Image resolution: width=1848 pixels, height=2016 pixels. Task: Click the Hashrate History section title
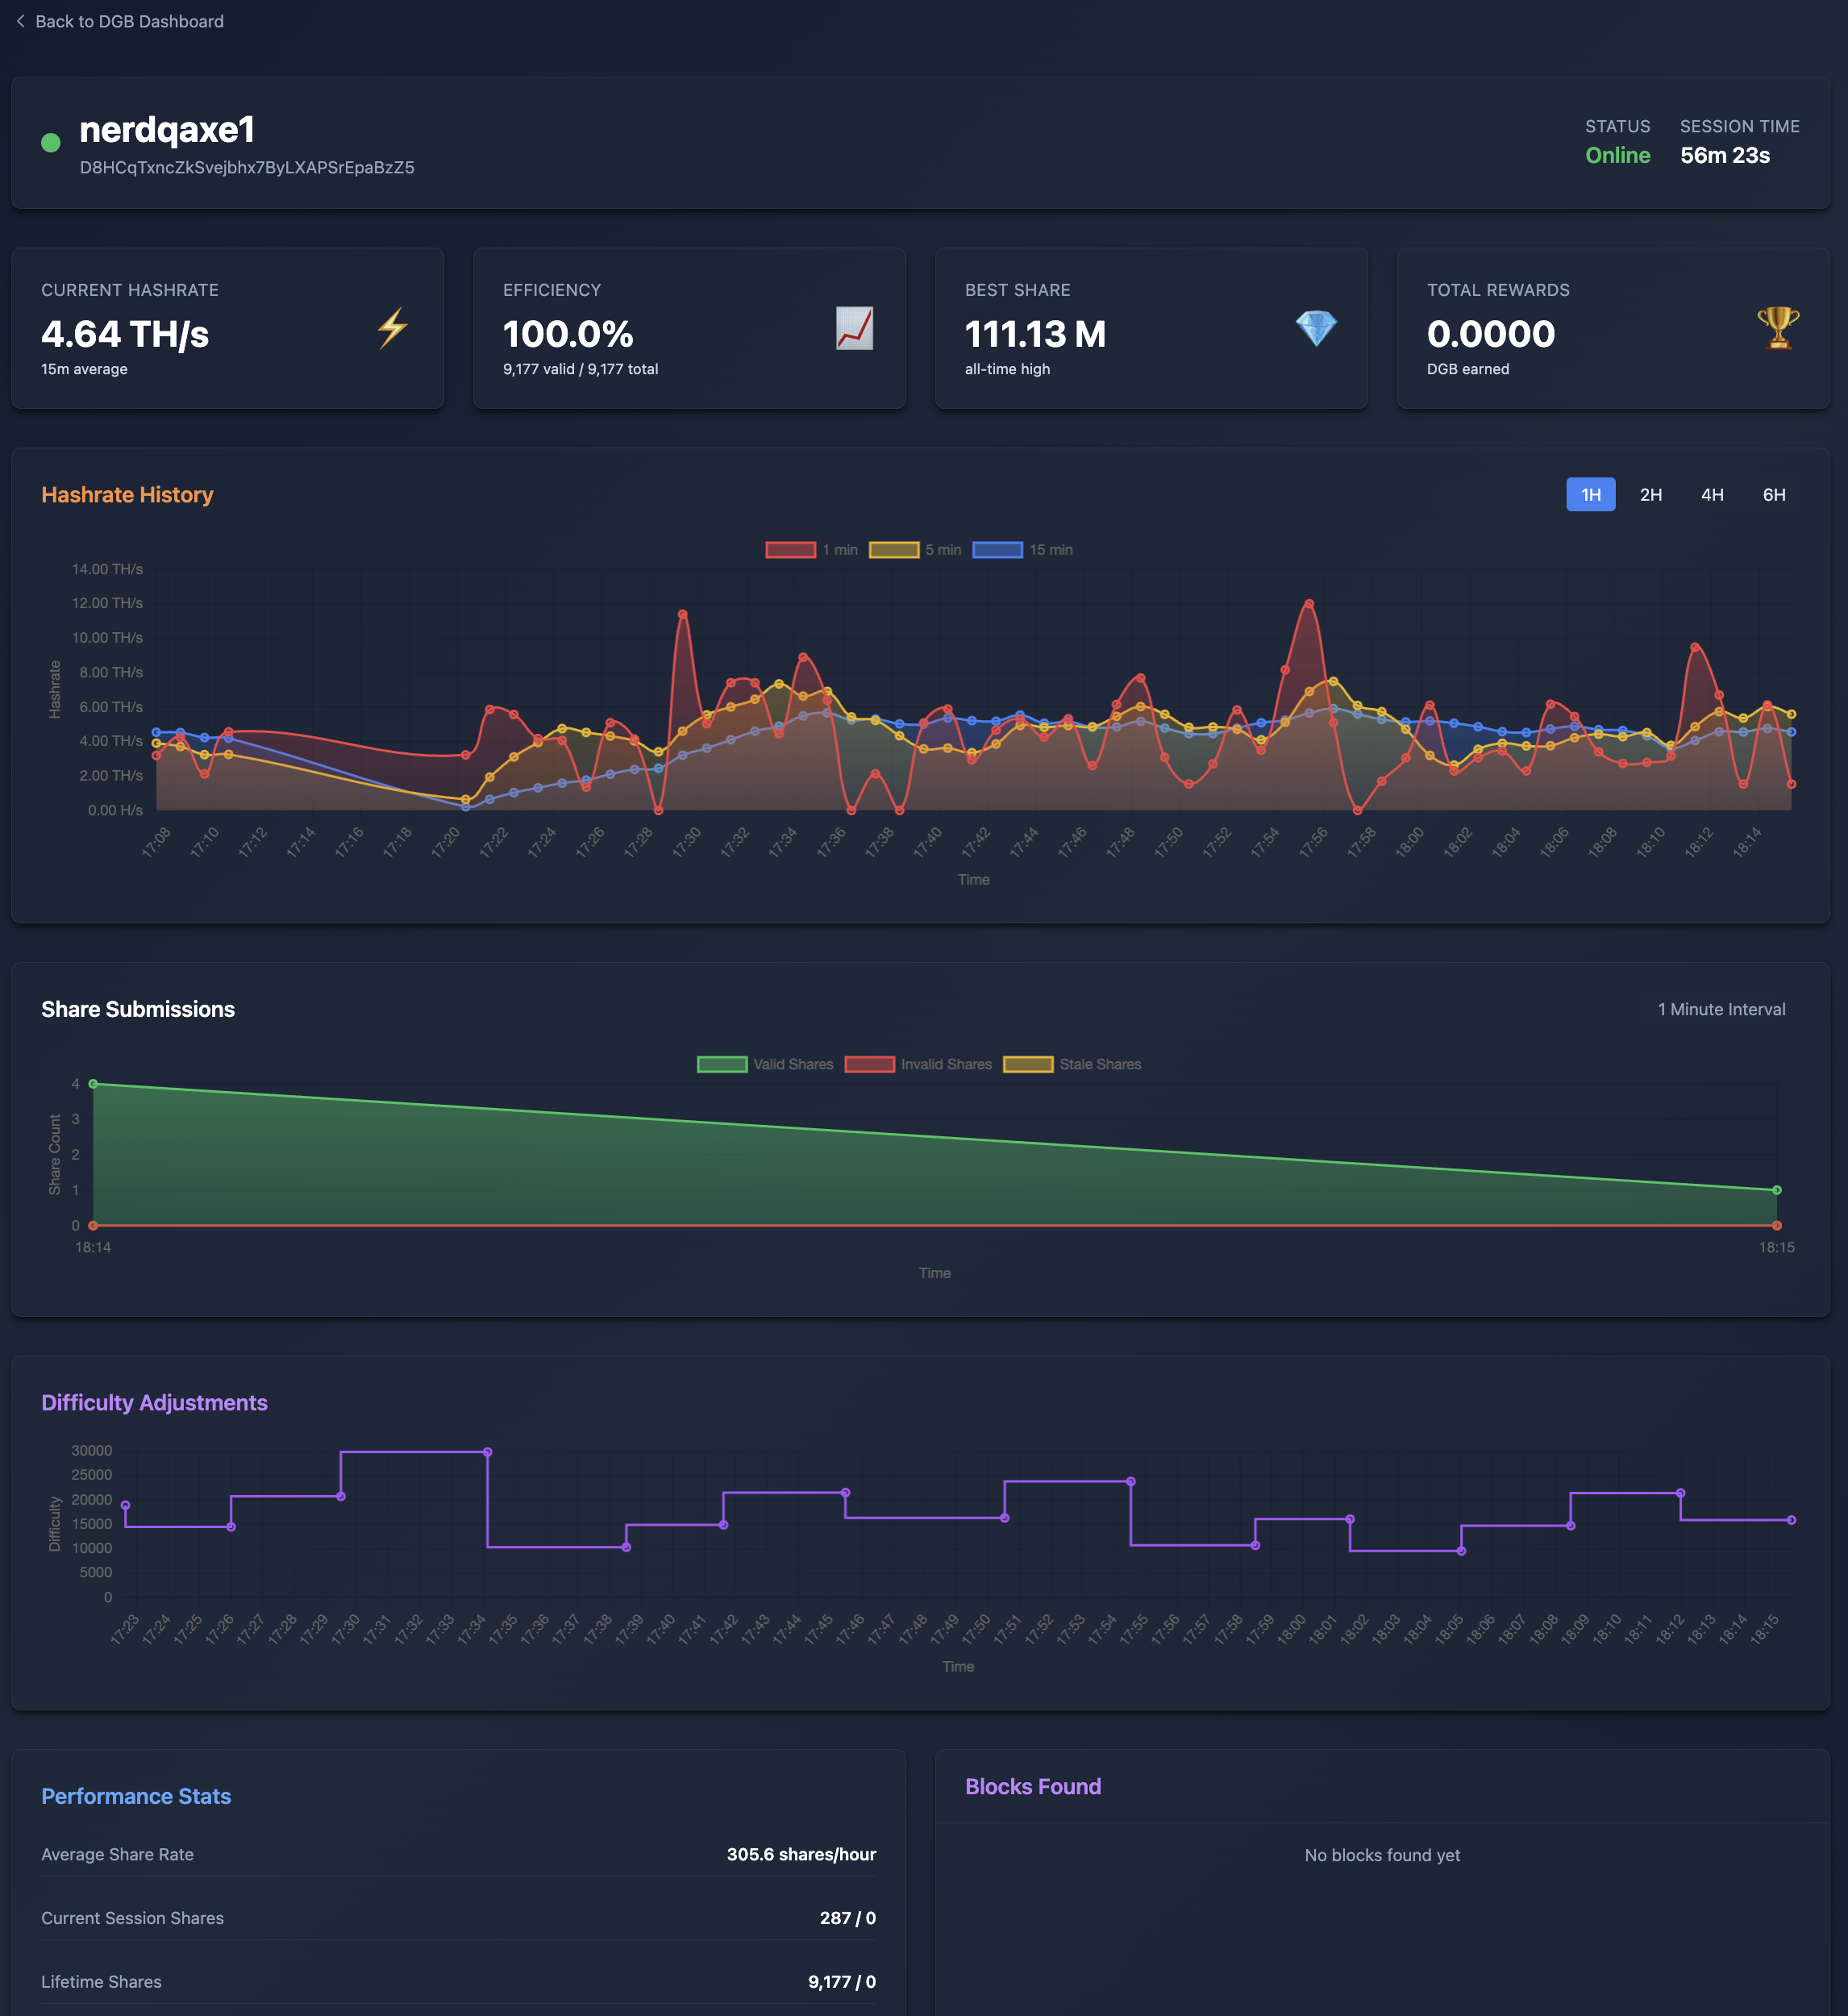coord(127,494)
